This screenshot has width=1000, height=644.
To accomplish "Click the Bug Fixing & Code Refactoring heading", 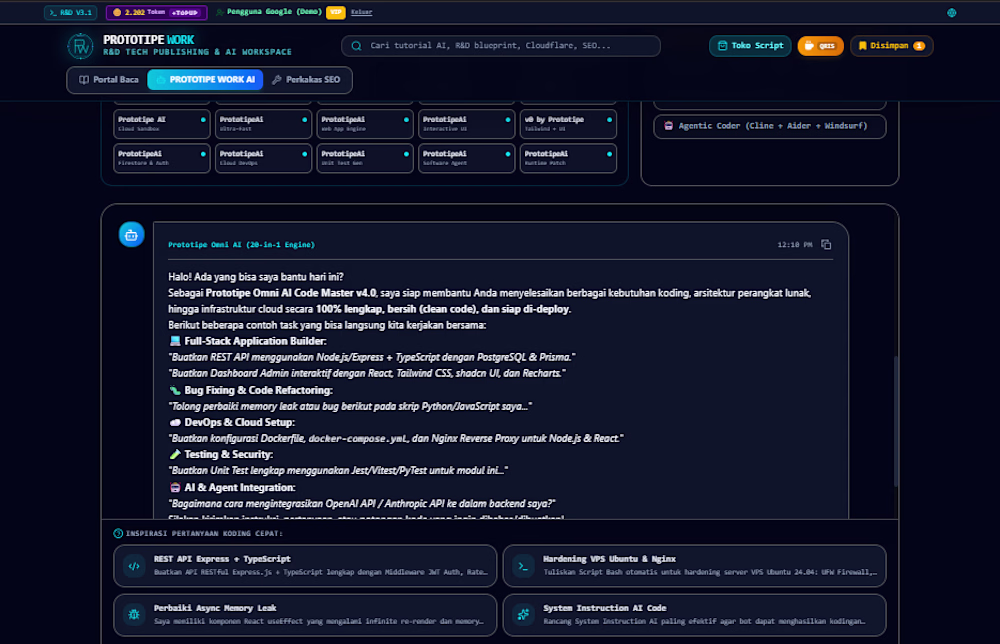I will (258, 390).
